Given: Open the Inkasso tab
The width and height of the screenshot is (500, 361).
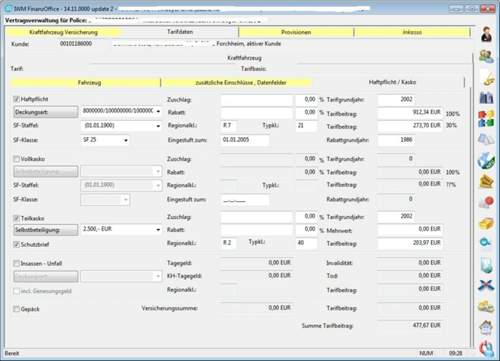Looking at the screenshot, I should point(412,32).
